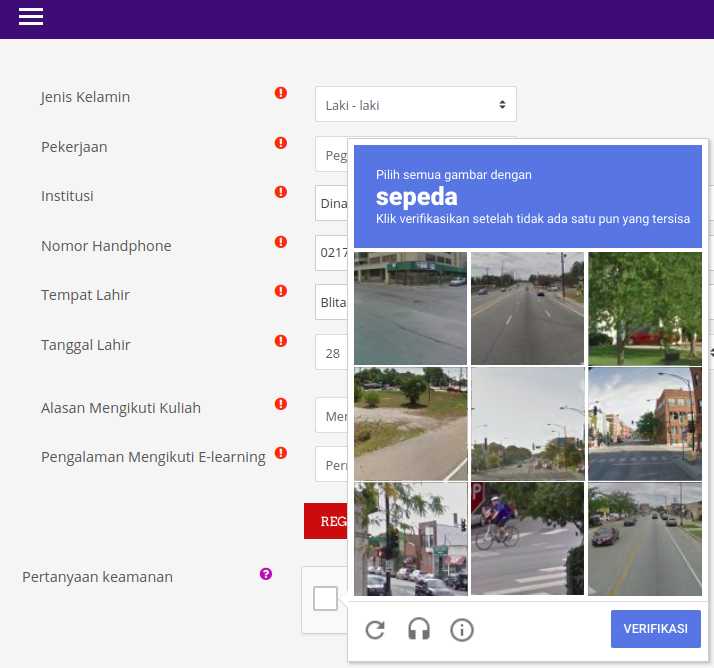Open the Pekerjaan dropdown
This screenshot has width=714, height=668.
pos(332,154)
